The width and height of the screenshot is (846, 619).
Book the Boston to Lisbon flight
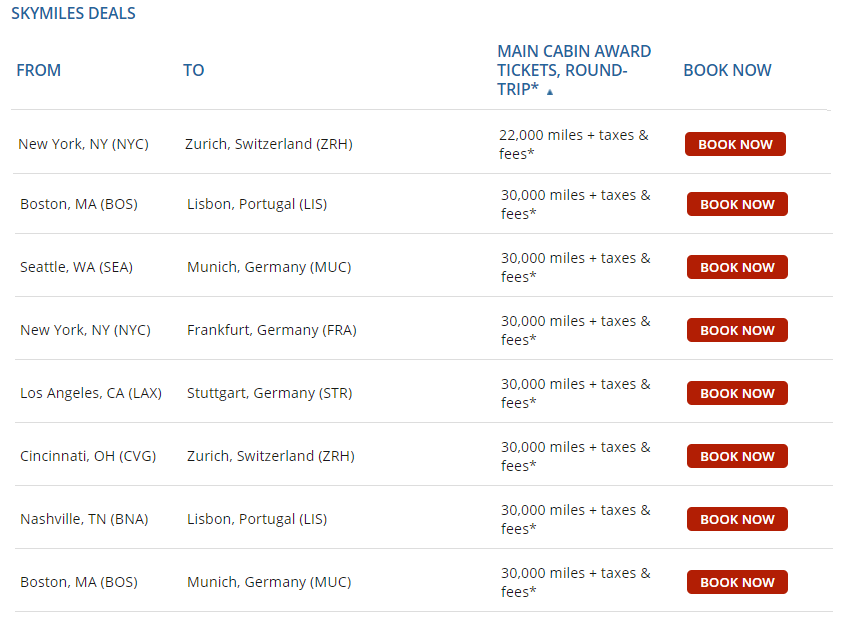(737, 204)
